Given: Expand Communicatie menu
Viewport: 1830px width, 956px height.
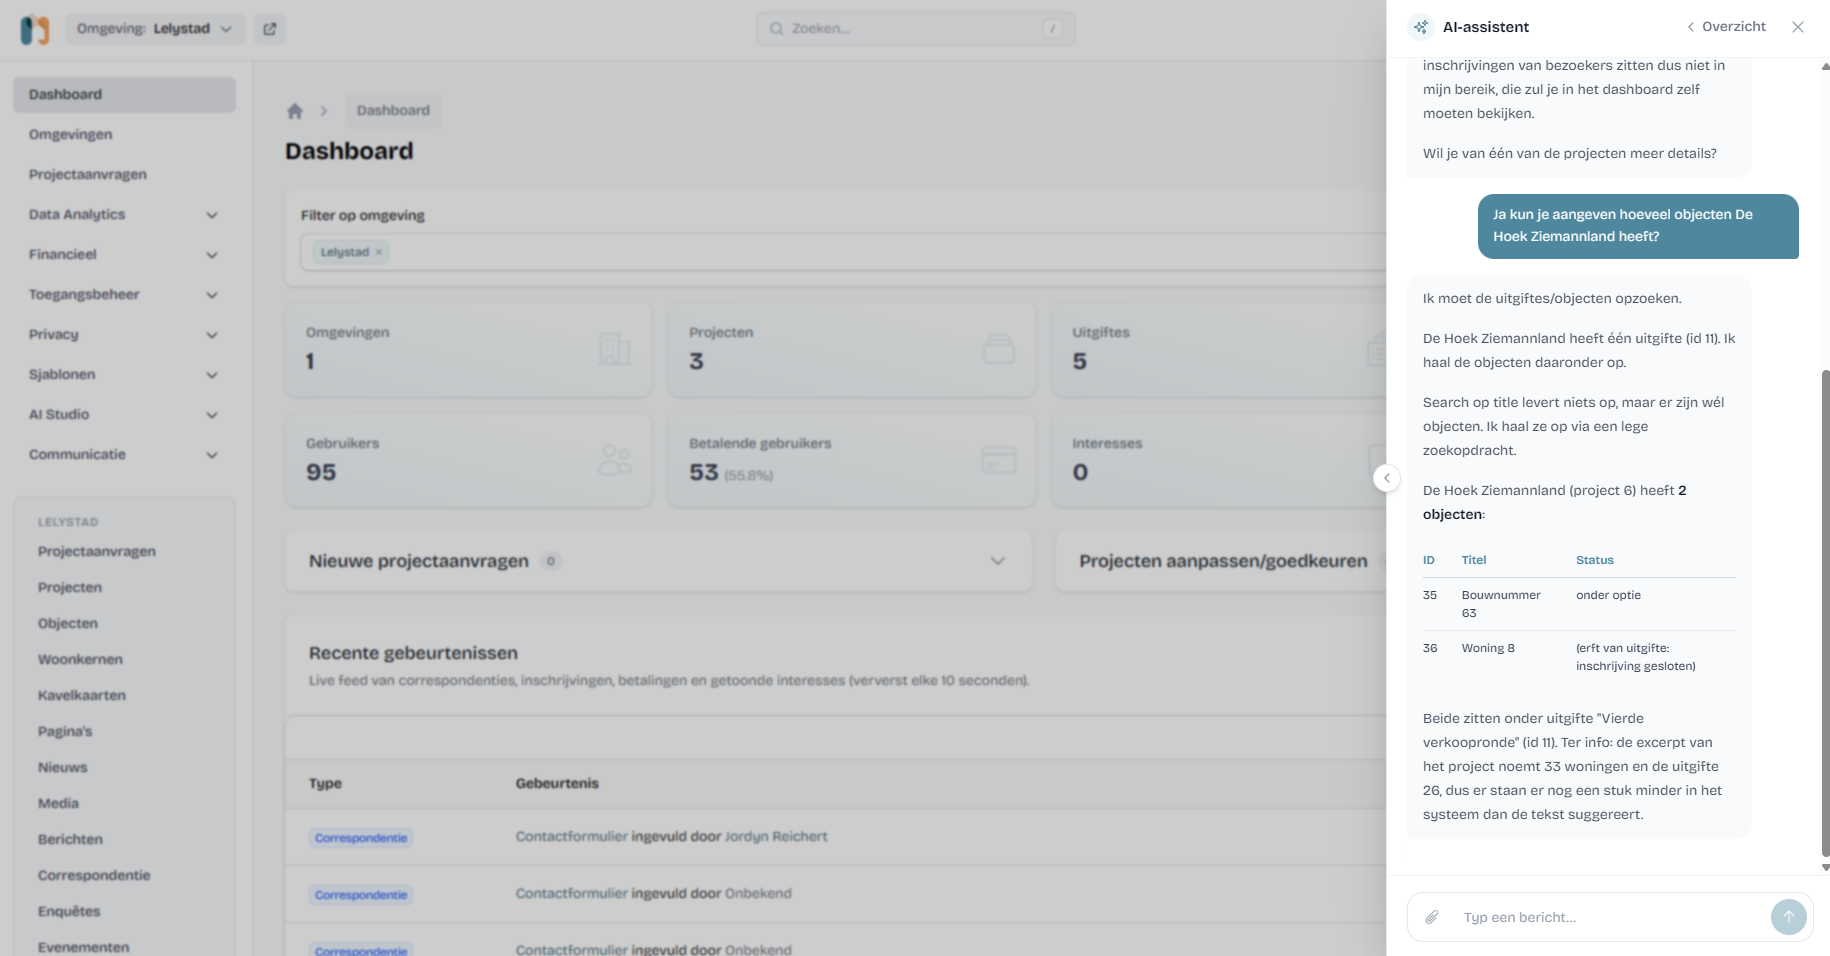Looking at the screenshot, I should tap(124, 454).
